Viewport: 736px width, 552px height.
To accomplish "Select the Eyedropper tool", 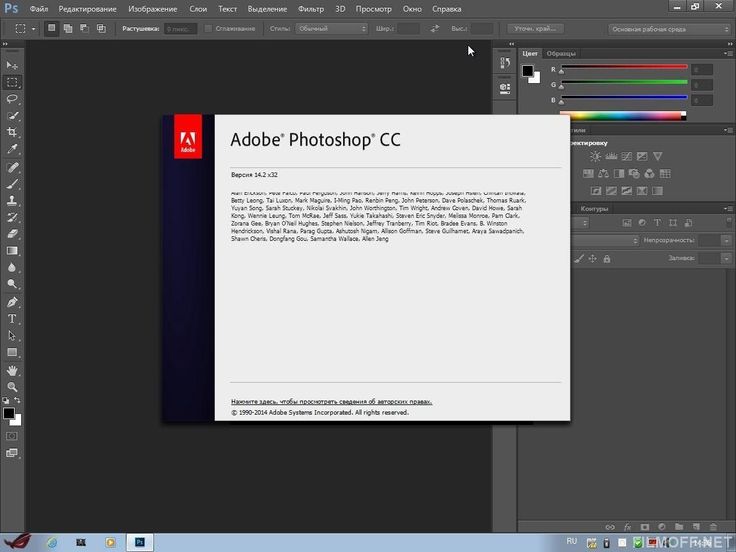I will (12, 149).
